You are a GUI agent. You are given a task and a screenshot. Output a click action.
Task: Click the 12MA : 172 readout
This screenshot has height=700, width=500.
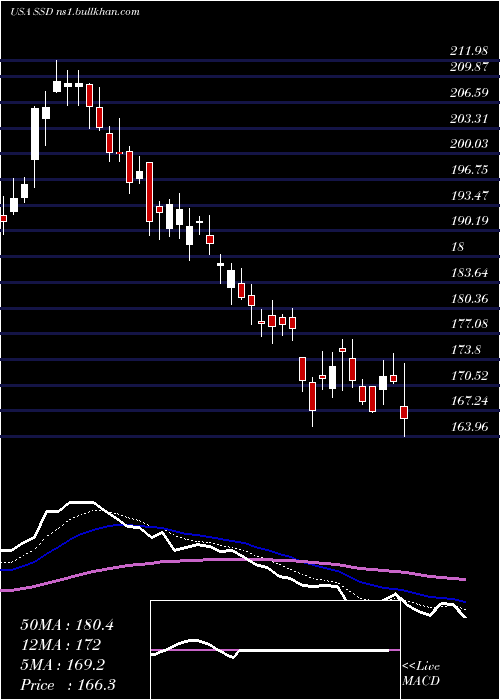(60, 645)
